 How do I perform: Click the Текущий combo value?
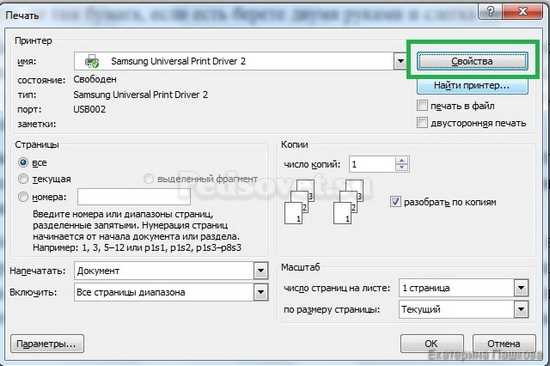coord(421,310)
